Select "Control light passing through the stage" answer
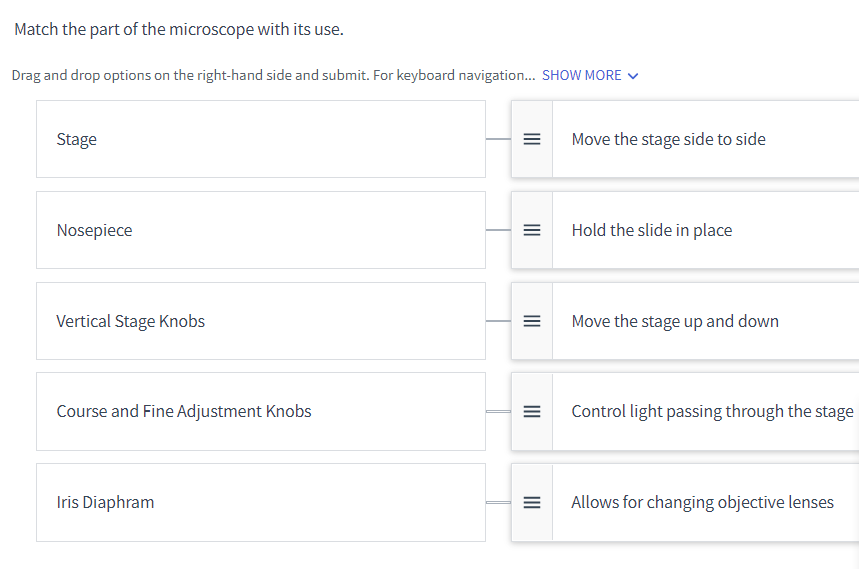 pyautogui.click(x=712, y=411)
